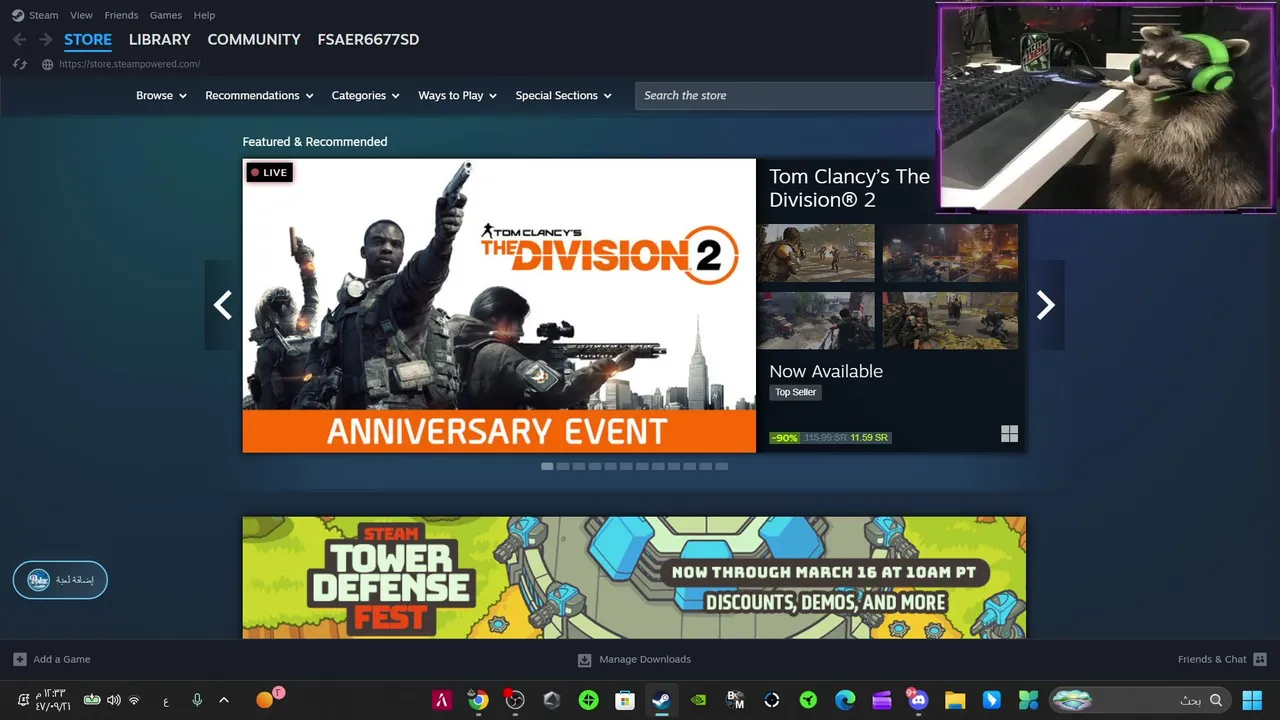This screenshot has height=720, width=1280.
Task: Open Google Chrome from the taskbar
Action: point(478,700)
